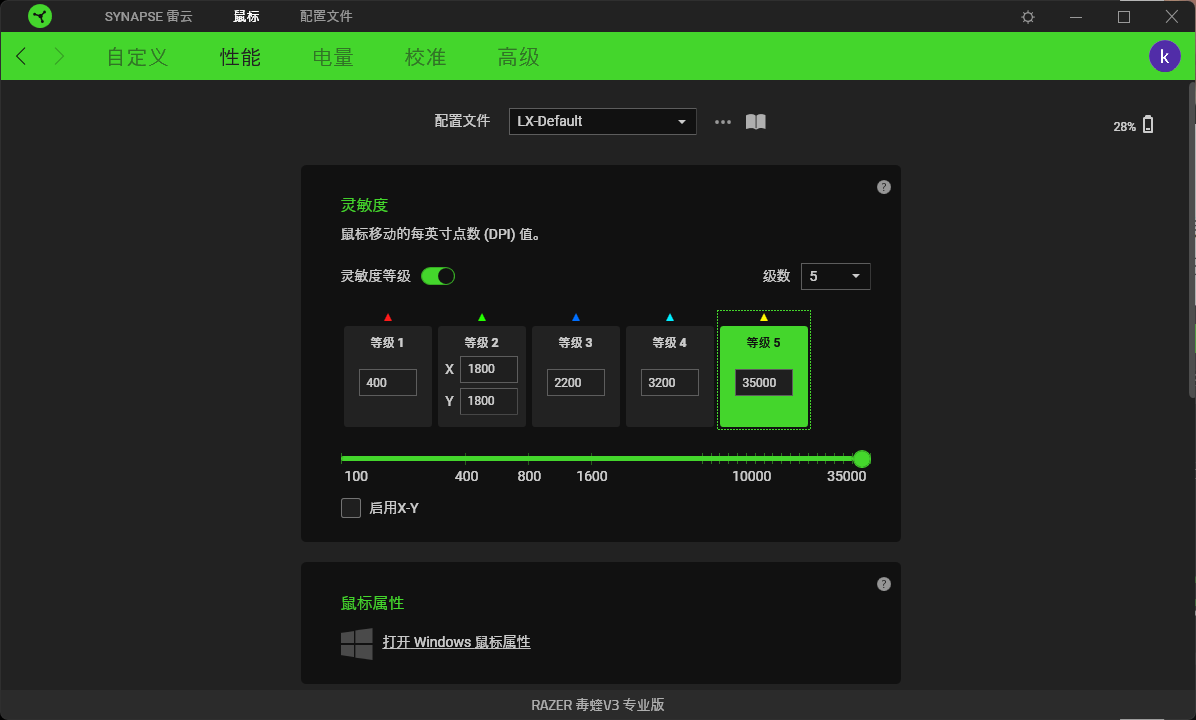Viewport: 1196px width, 720px height.
Task: Switch to the 自定义 tab
Action: (x=137, y=57)
